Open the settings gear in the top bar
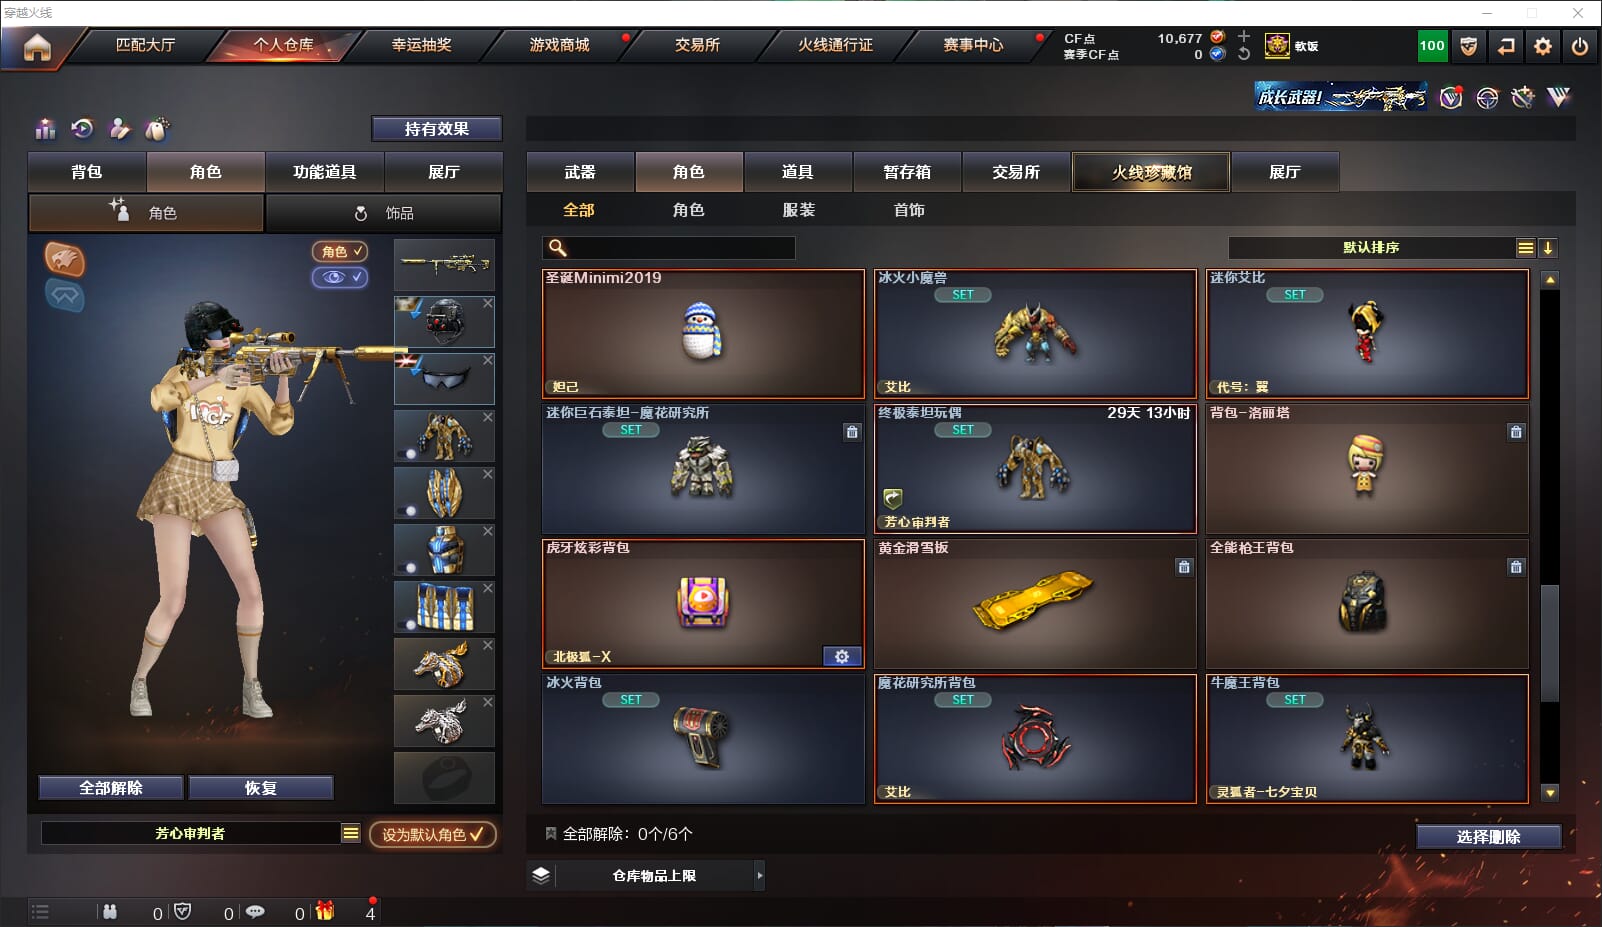 click(1543, 46)
